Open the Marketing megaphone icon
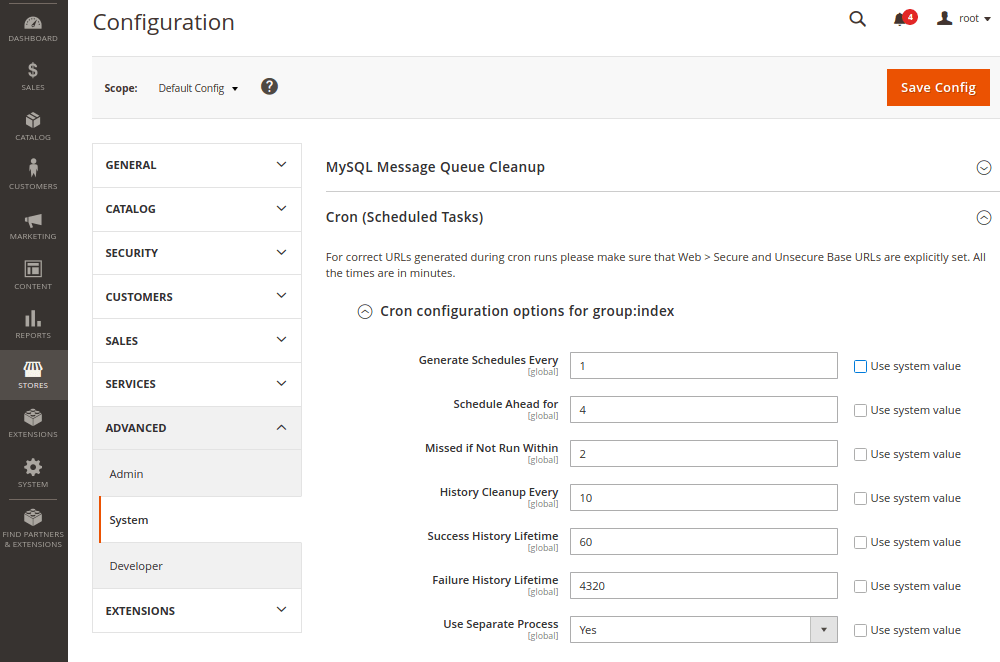1000x662 pixels. (x=33, y=225)
